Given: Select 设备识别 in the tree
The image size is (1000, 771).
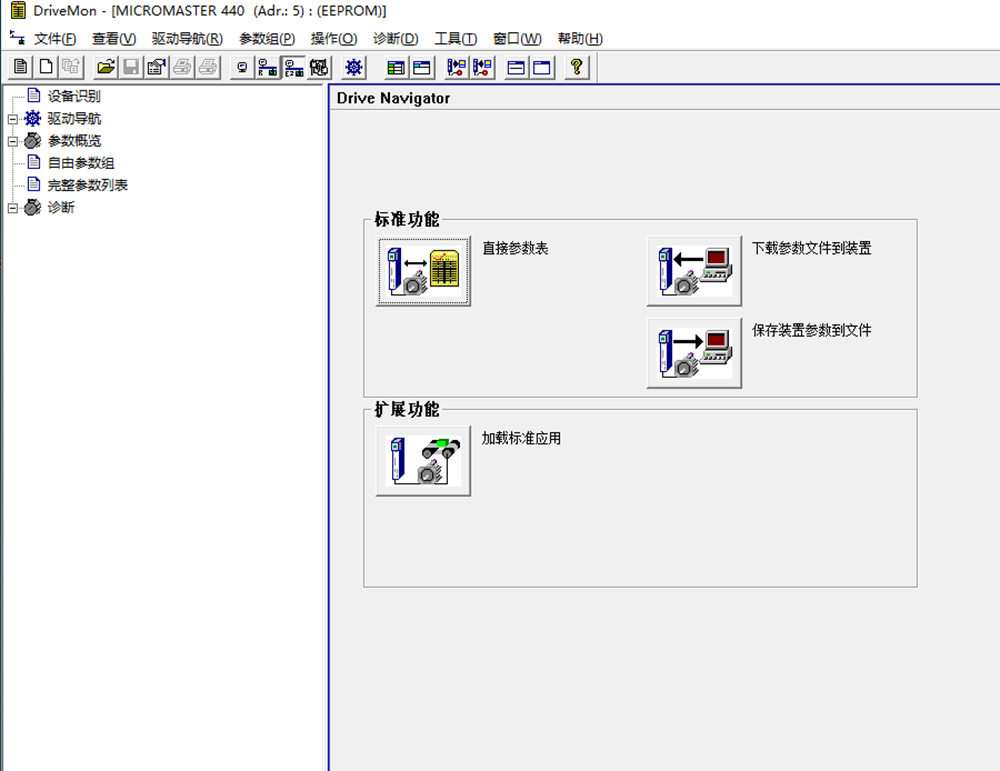Looking at the screenshot, I should pos(73,97).
